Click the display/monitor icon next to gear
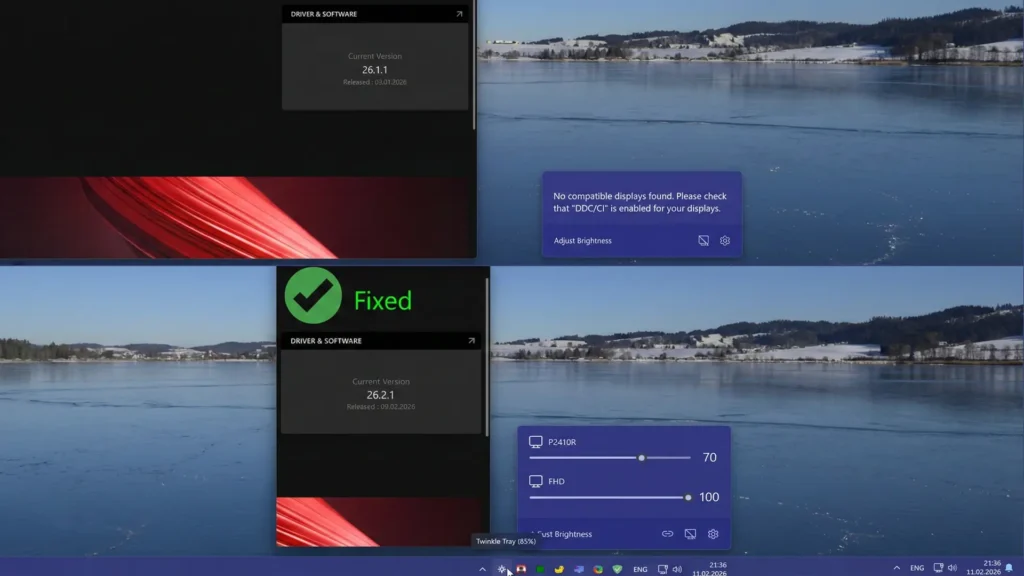This screenshot has height=576, width=1024. coord(690,534)
